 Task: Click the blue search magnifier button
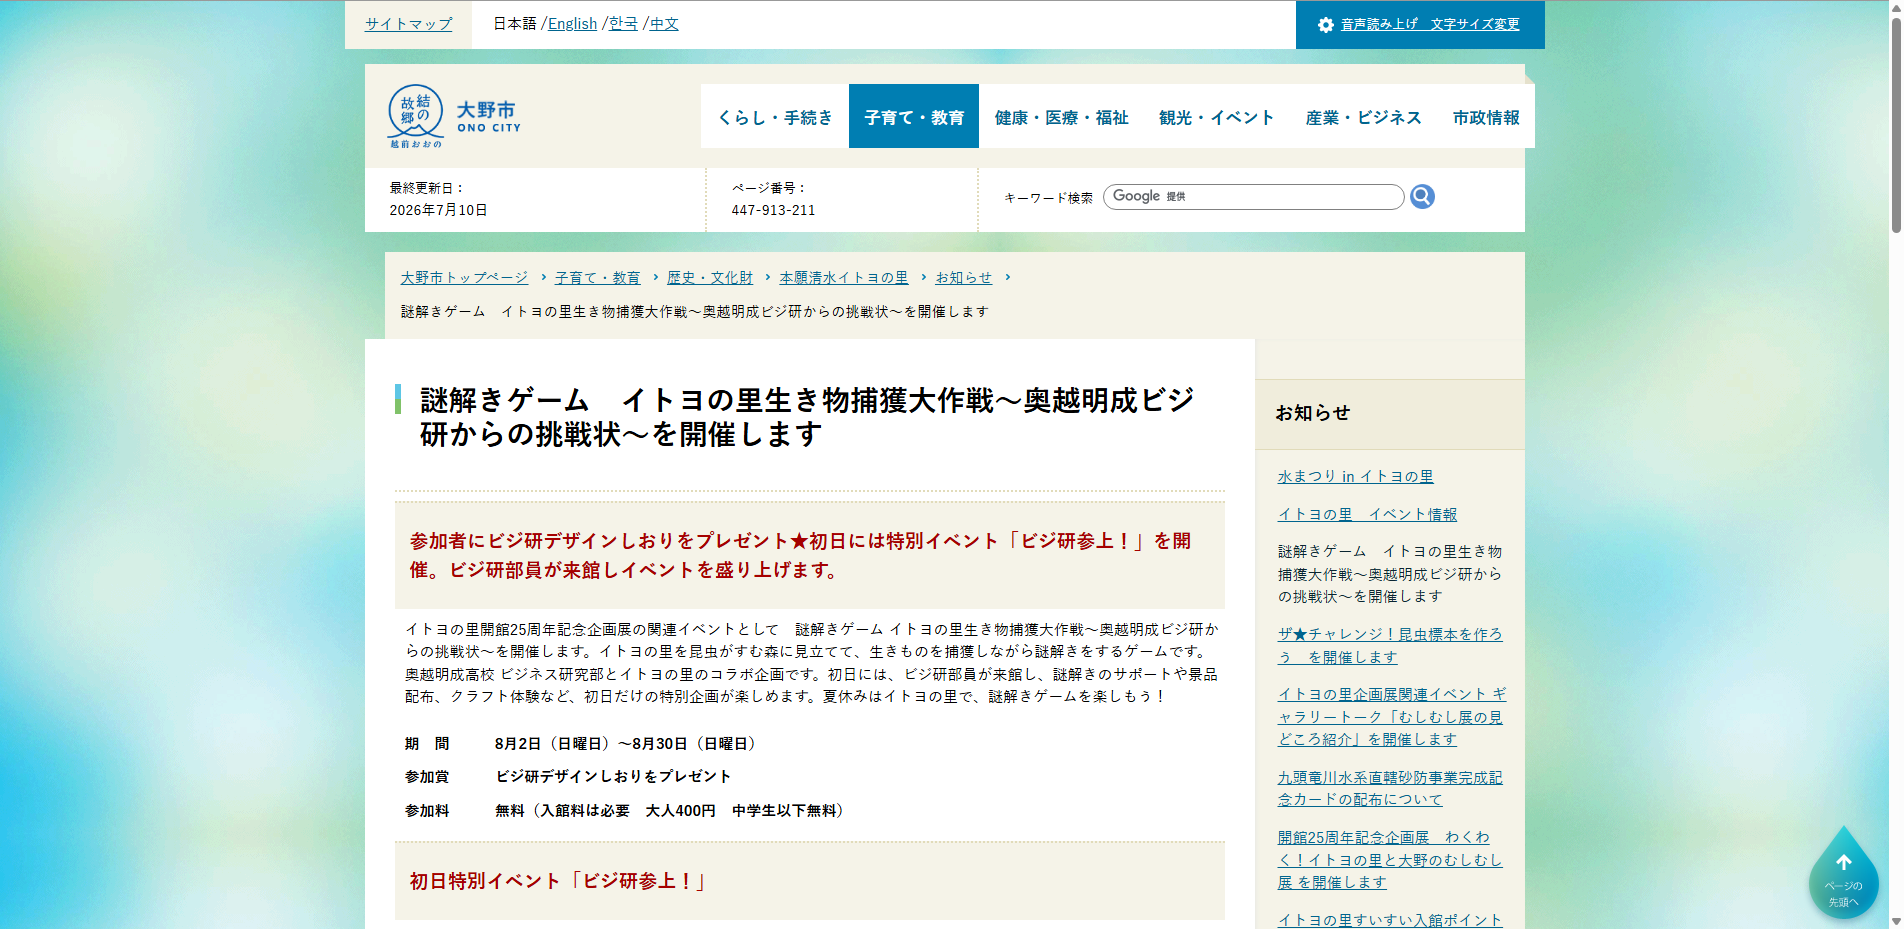click(1422, 197)
